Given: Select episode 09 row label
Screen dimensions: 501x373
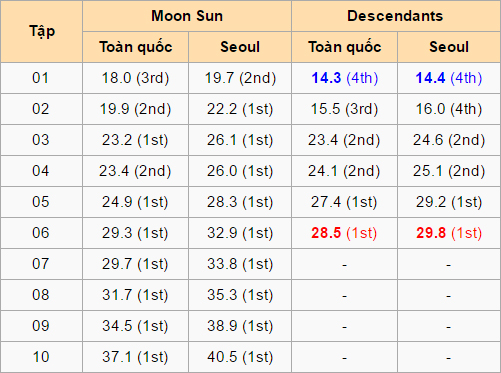Looking at the screenshot, I should [x=41, y=326].
